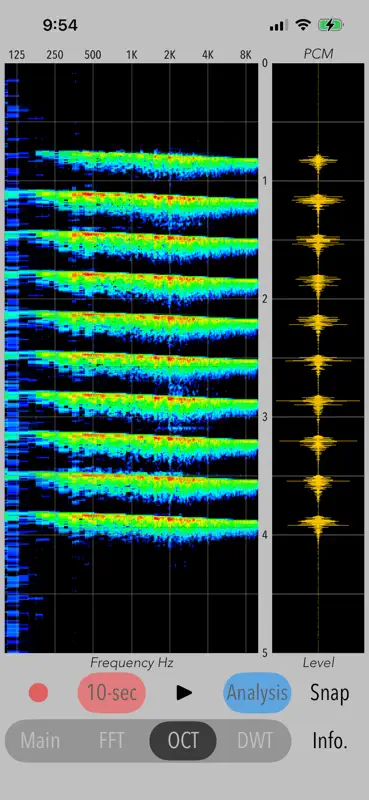
Task: Switch to the DWT tab
Action: (x=255, y=741)
